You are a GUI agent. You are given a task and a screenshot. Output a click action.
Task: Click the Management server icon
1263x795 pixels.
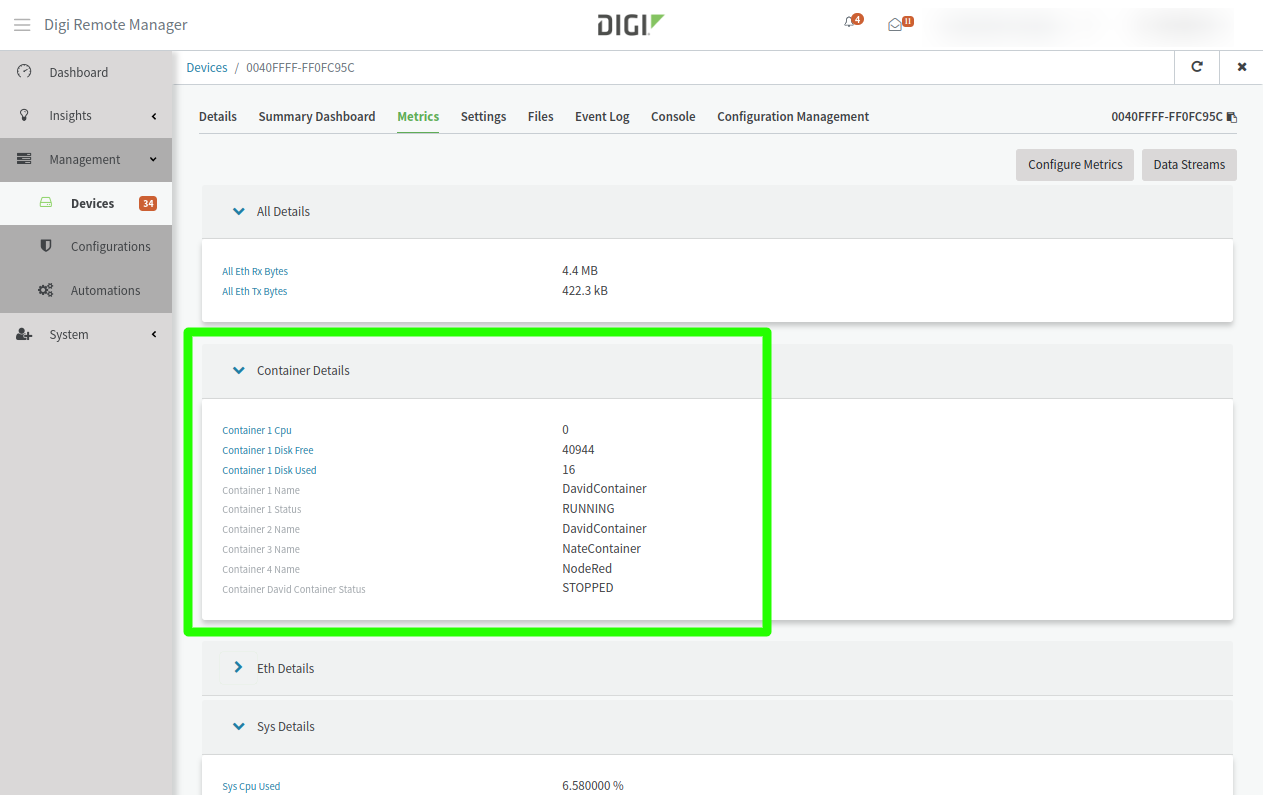coord(24,159)
